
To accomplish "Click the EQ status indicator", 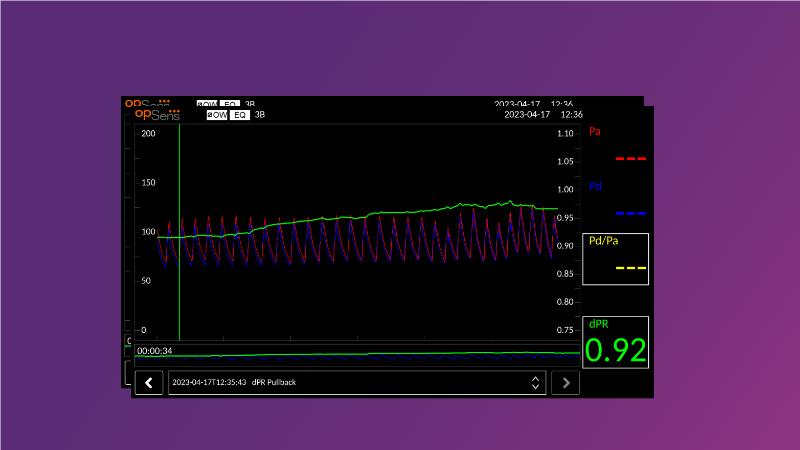I will click(240, 115).
